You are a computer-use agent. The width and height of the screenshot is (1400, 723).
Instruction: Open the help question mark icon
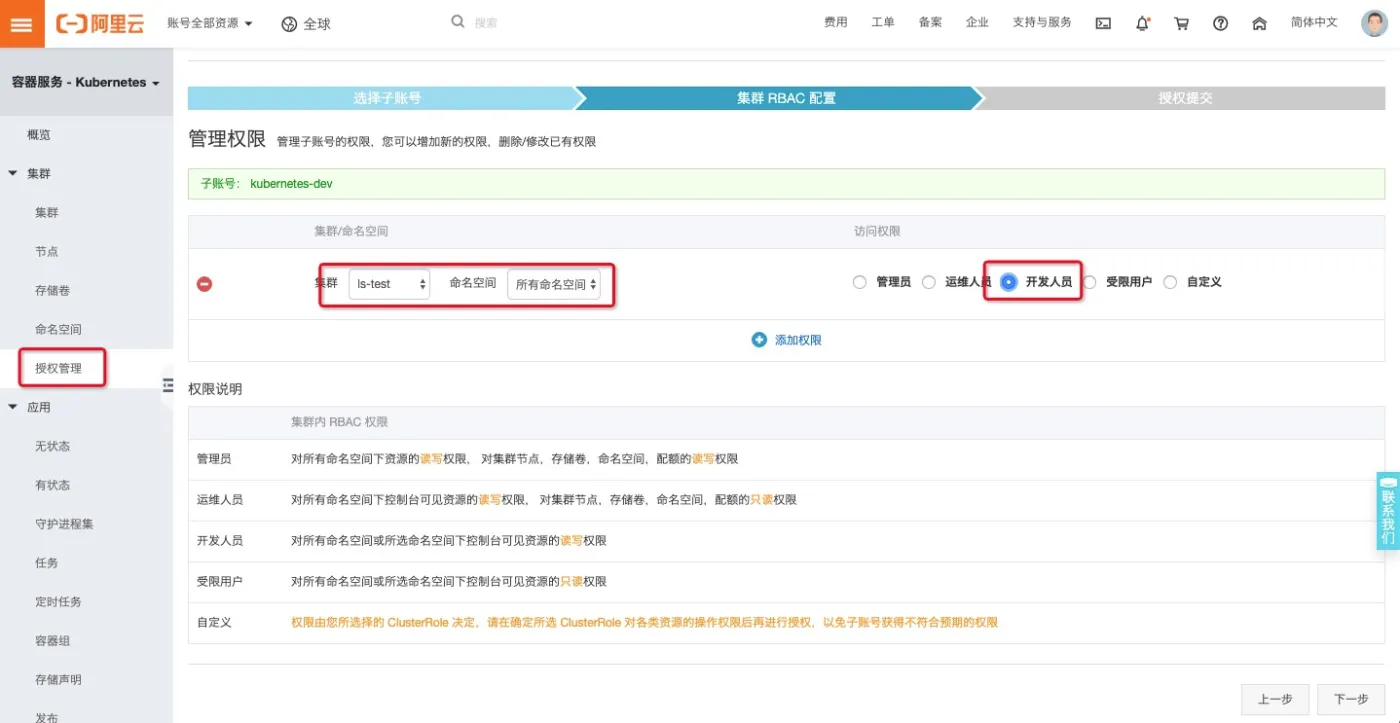(x=1220, y=23)
